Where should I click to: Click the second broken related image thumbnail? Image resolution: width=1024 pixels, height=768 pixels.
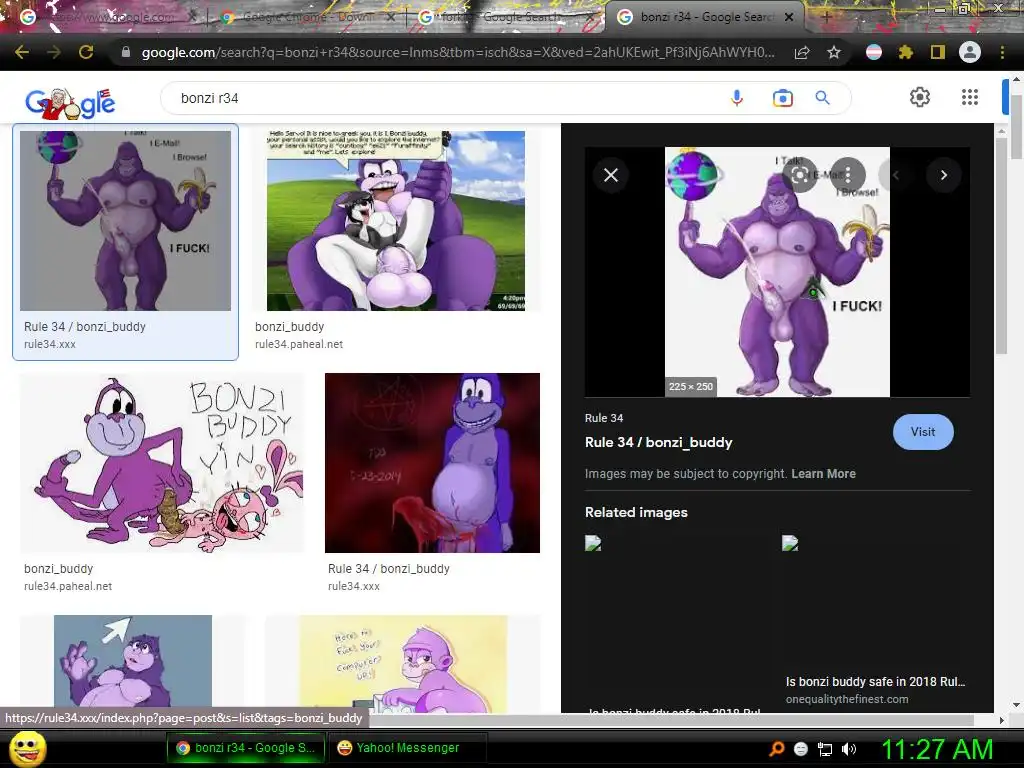pyautogui.click(x=790, y=543)
